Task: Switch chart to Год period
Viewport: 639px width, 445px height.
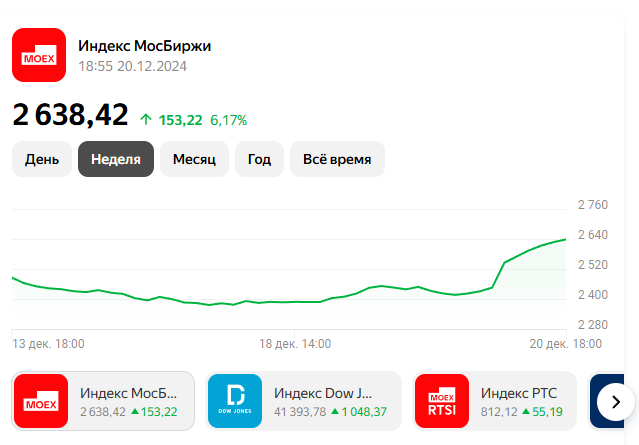Action: (259, 159)
